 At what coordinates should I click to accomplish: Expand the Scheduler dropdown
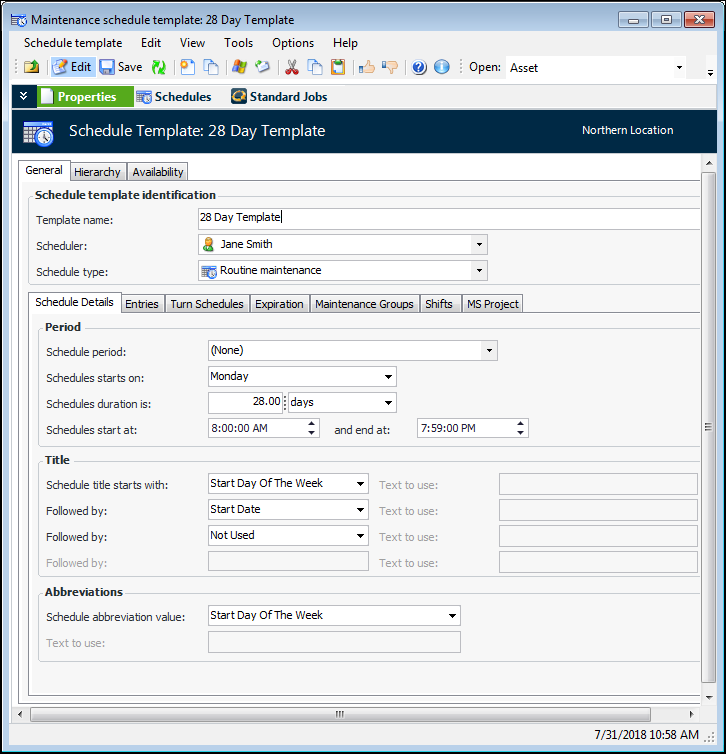pyautogui.click(x=479, y=244)
